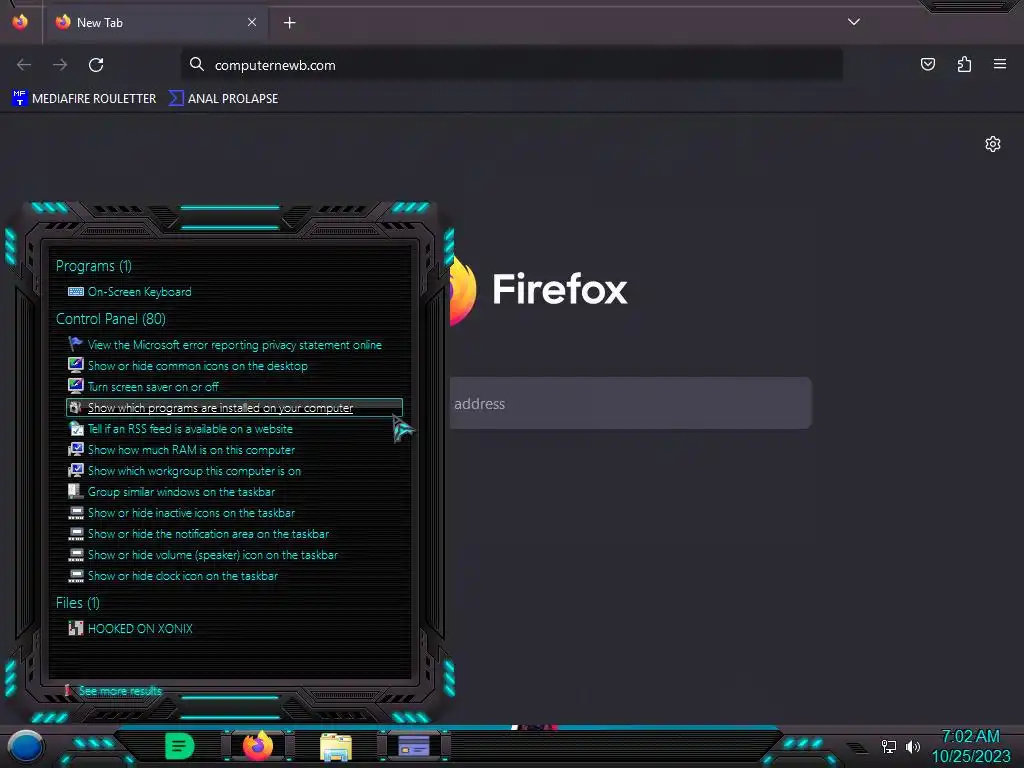The image size is (1024, 768).
Task: Click the On-Screen Keyboard icon
Action: 76,292
